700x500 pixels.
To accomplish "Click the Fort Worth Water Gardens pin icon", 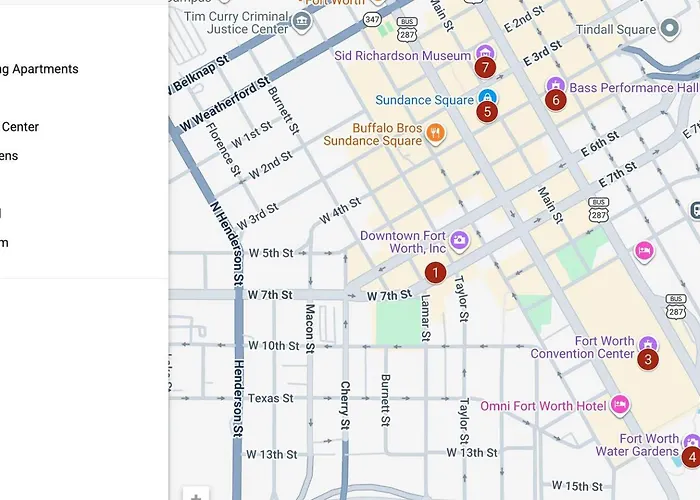I will coord(692,441).
